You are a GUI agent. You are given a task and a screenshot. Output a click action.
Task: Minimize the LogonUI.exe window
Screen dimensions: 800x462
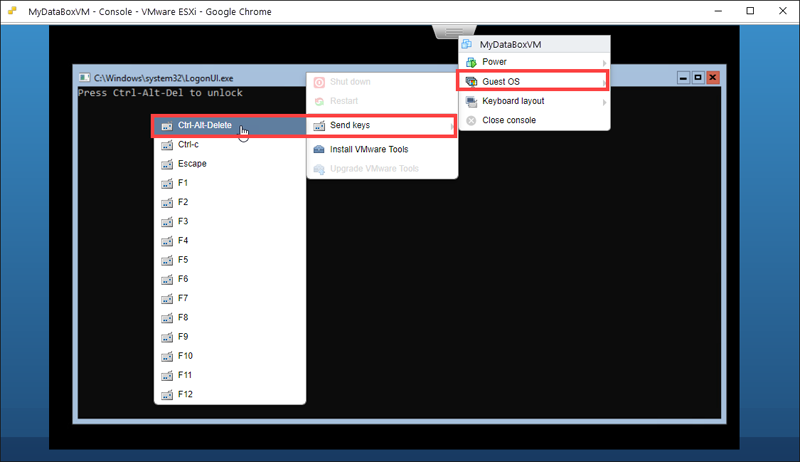click(x=683, y=78)
